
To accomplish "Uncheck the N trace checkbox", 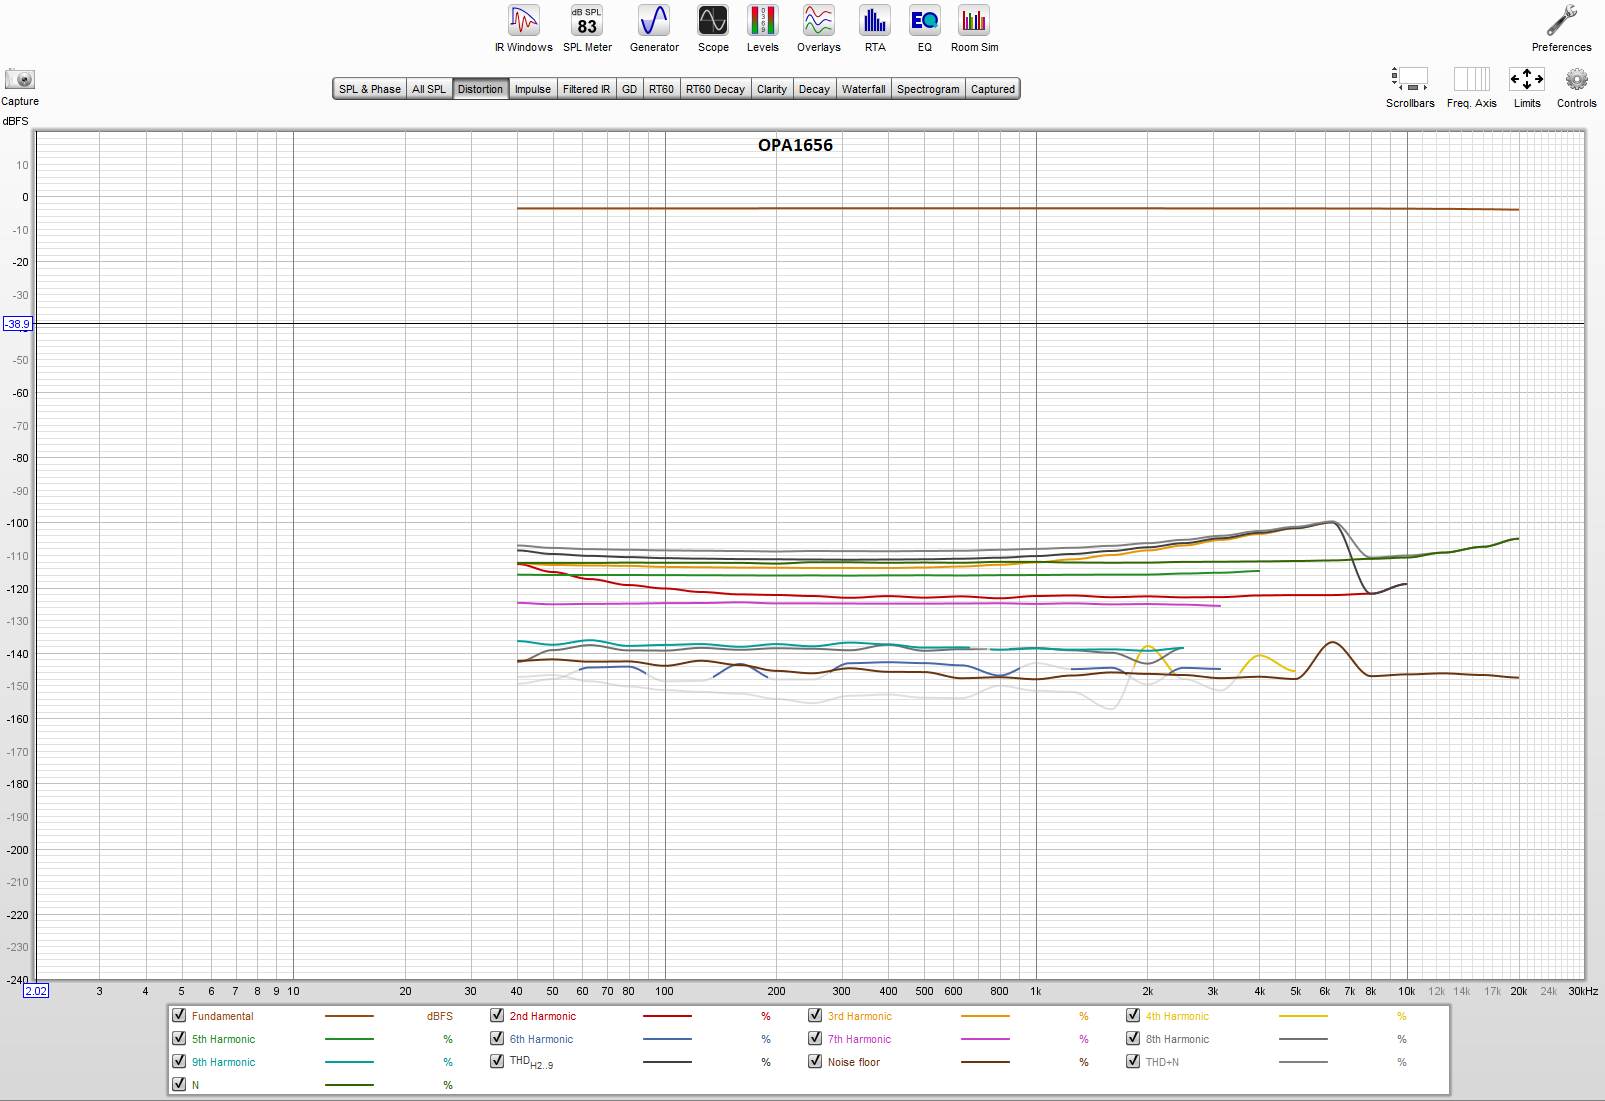I will point(179,1084).
